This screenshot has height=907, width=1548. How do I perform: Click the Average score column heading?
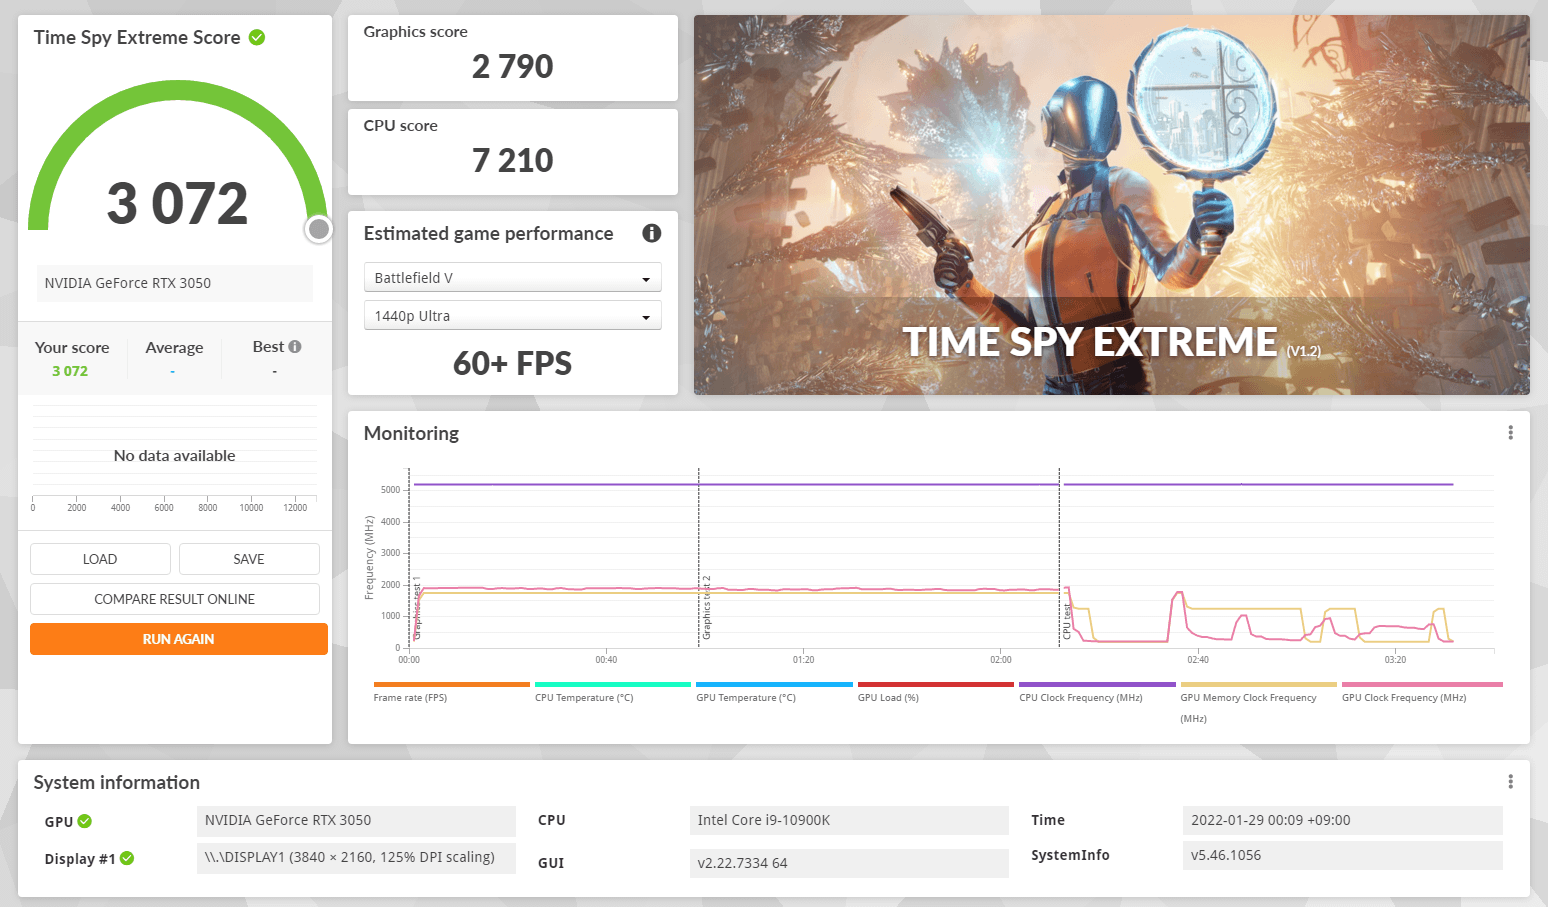(174, 348)
